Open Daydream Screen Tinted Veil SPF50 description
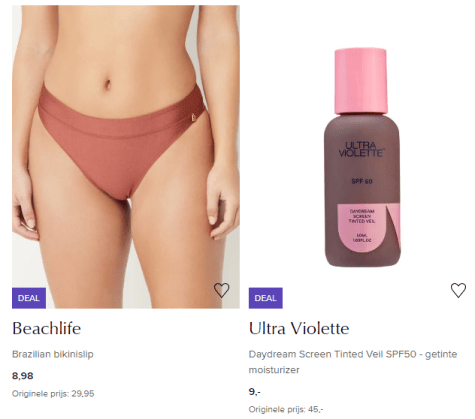Image resolution: width=475 pixels, height=419 pixels. [x=353, y=362]
